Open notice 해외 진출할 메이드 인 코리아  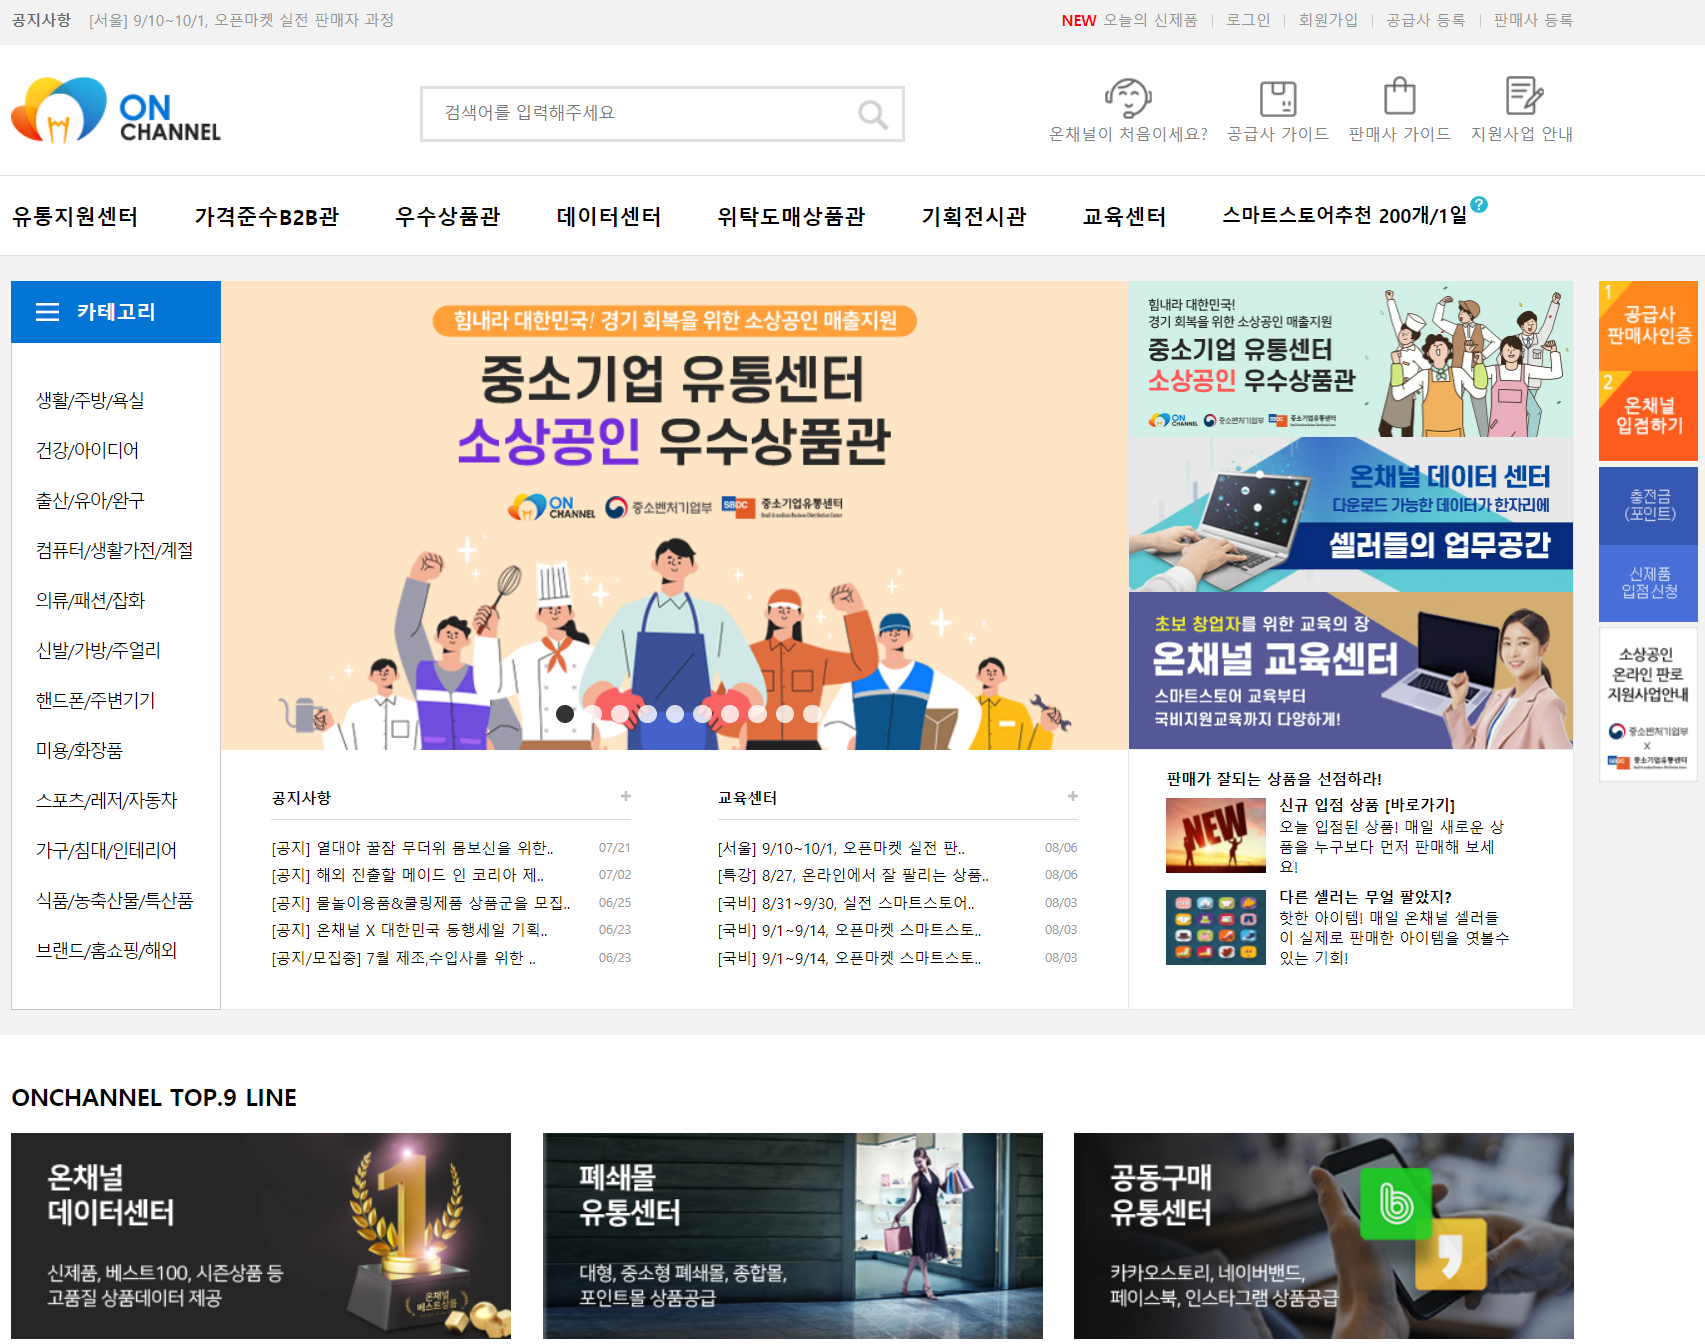tap(408, 875)
